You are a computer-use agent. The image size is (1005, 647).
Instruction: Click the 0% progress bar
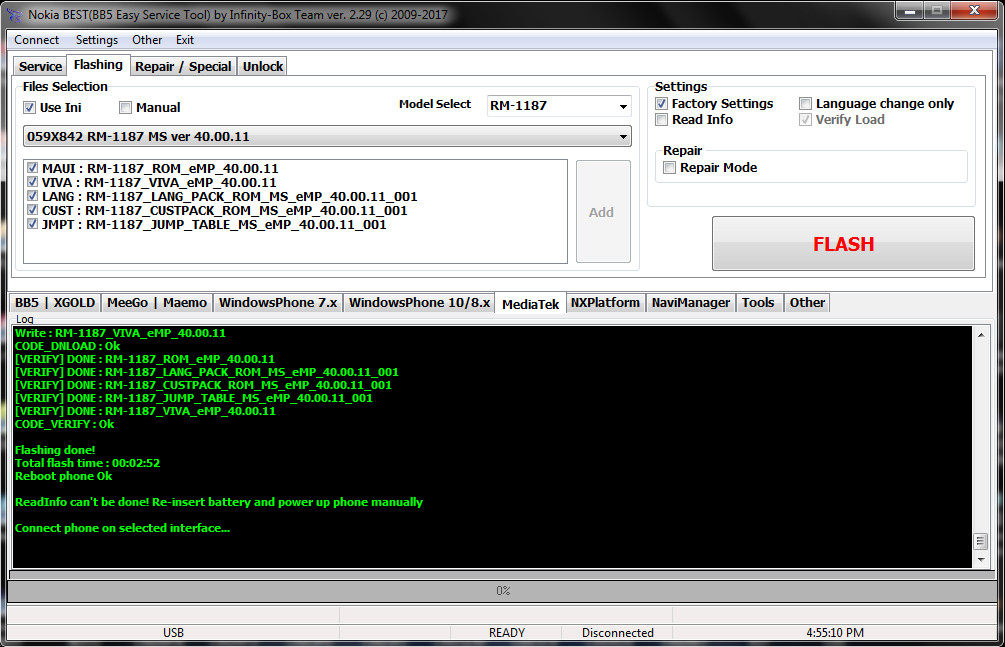point(502,591)
